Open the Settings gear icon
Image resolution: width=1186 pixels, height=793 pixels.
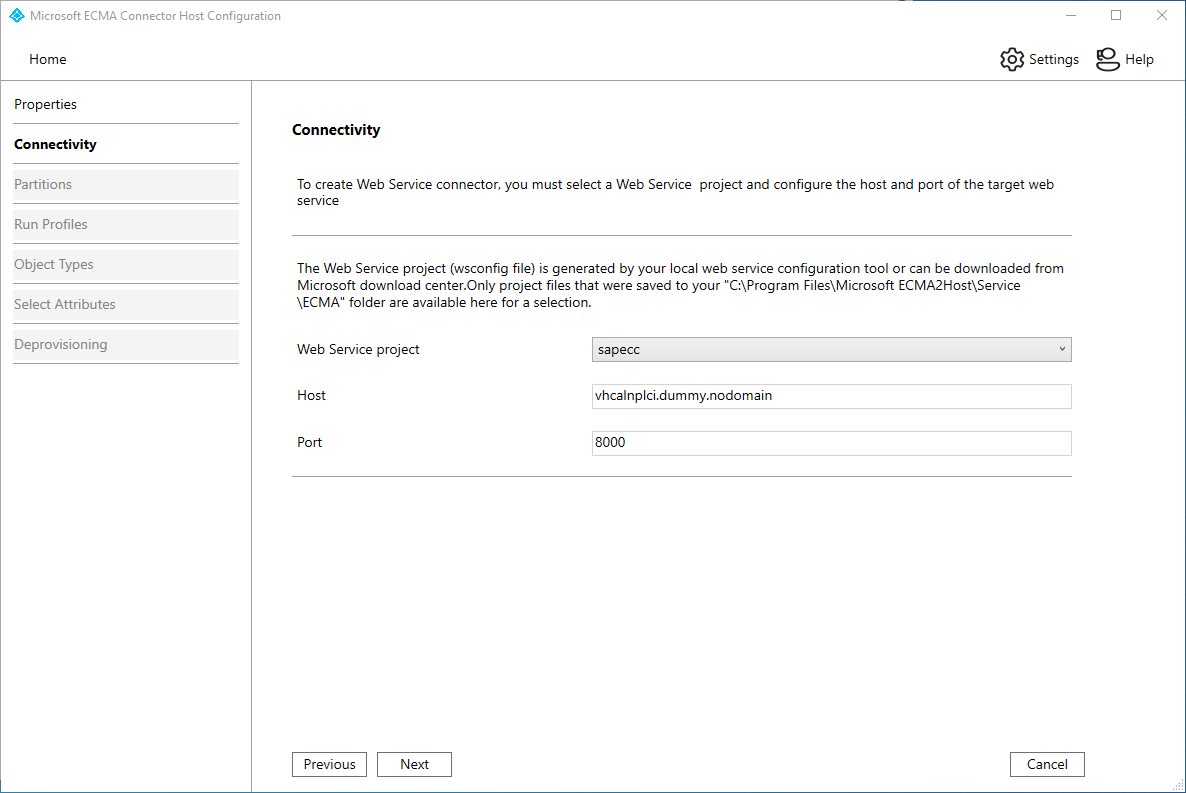(1012, 59)
